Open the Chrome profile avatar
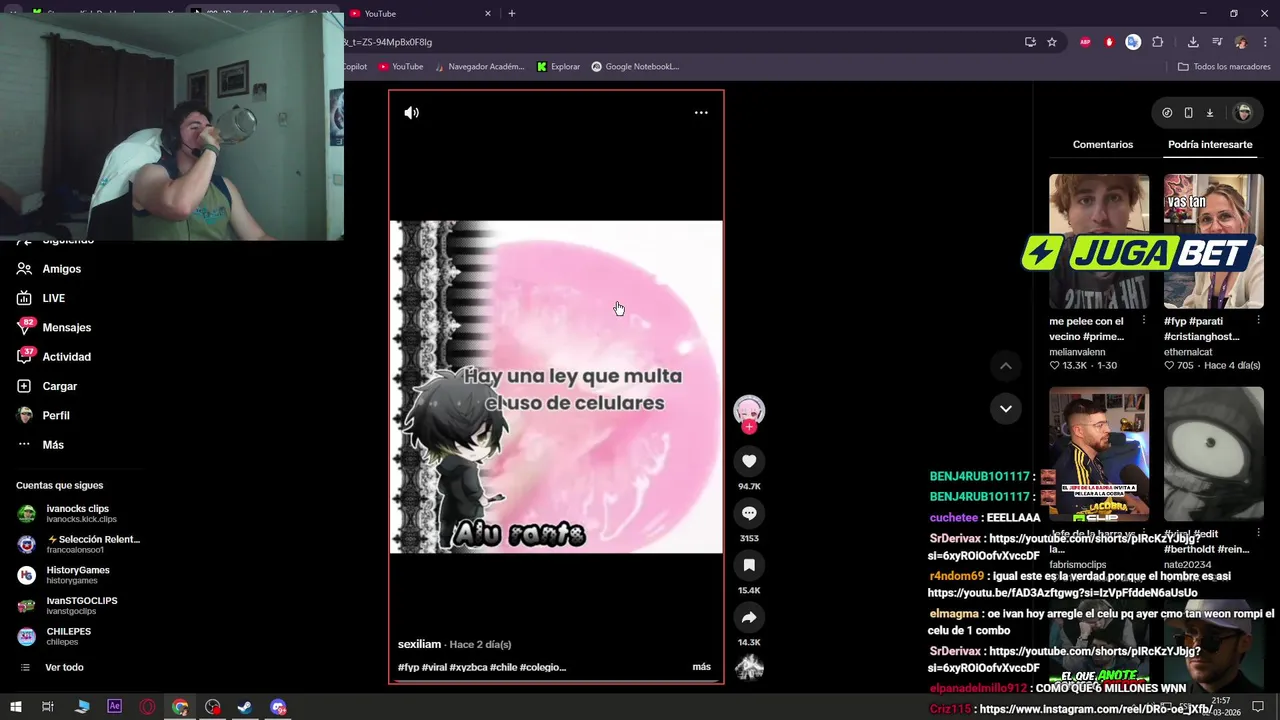Viewport: 1280px width, 720px height. [1241, 42]
